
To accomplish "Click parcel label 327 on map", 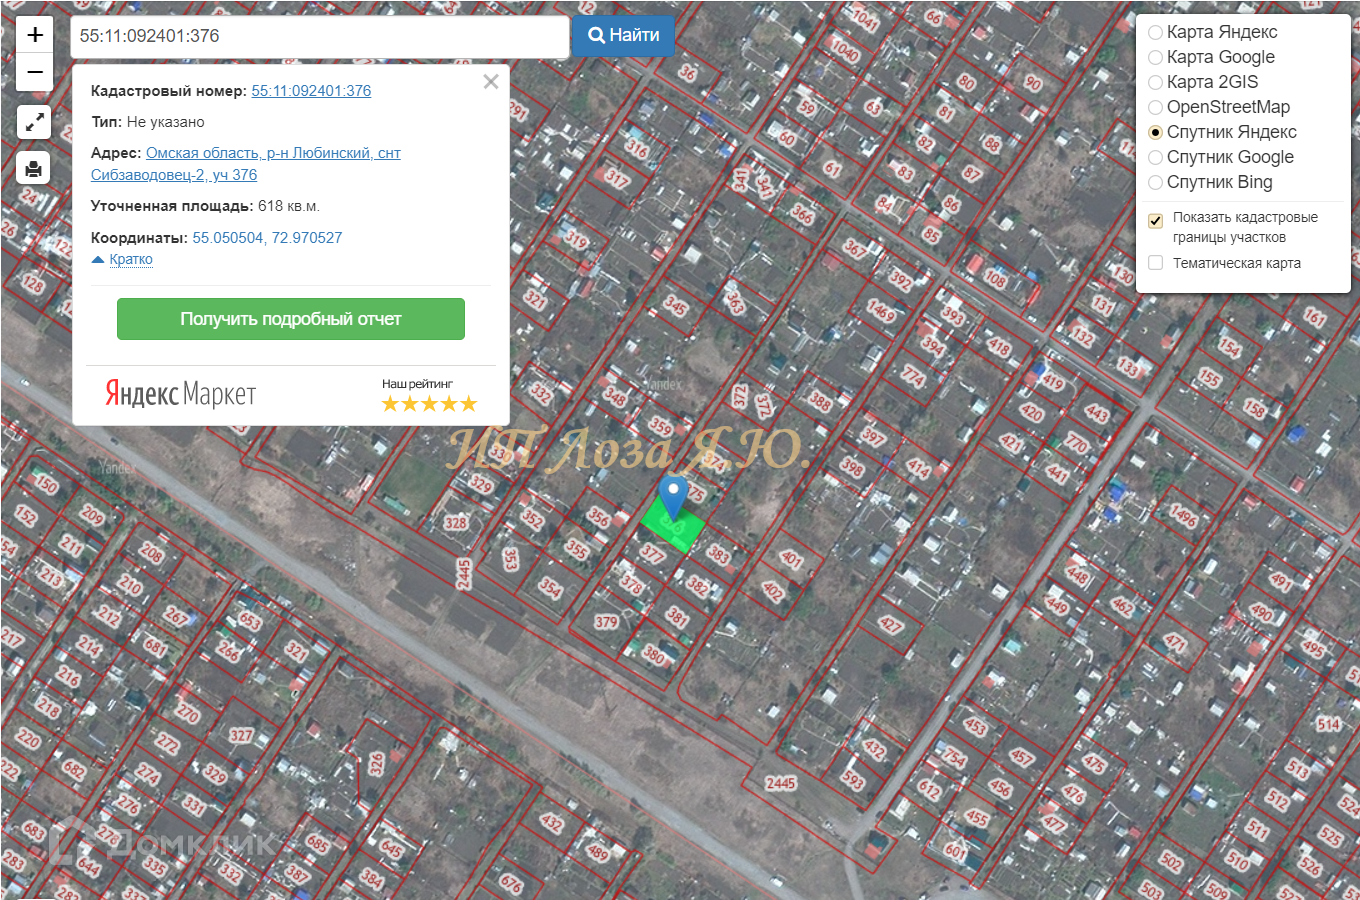I will [242, 735].
